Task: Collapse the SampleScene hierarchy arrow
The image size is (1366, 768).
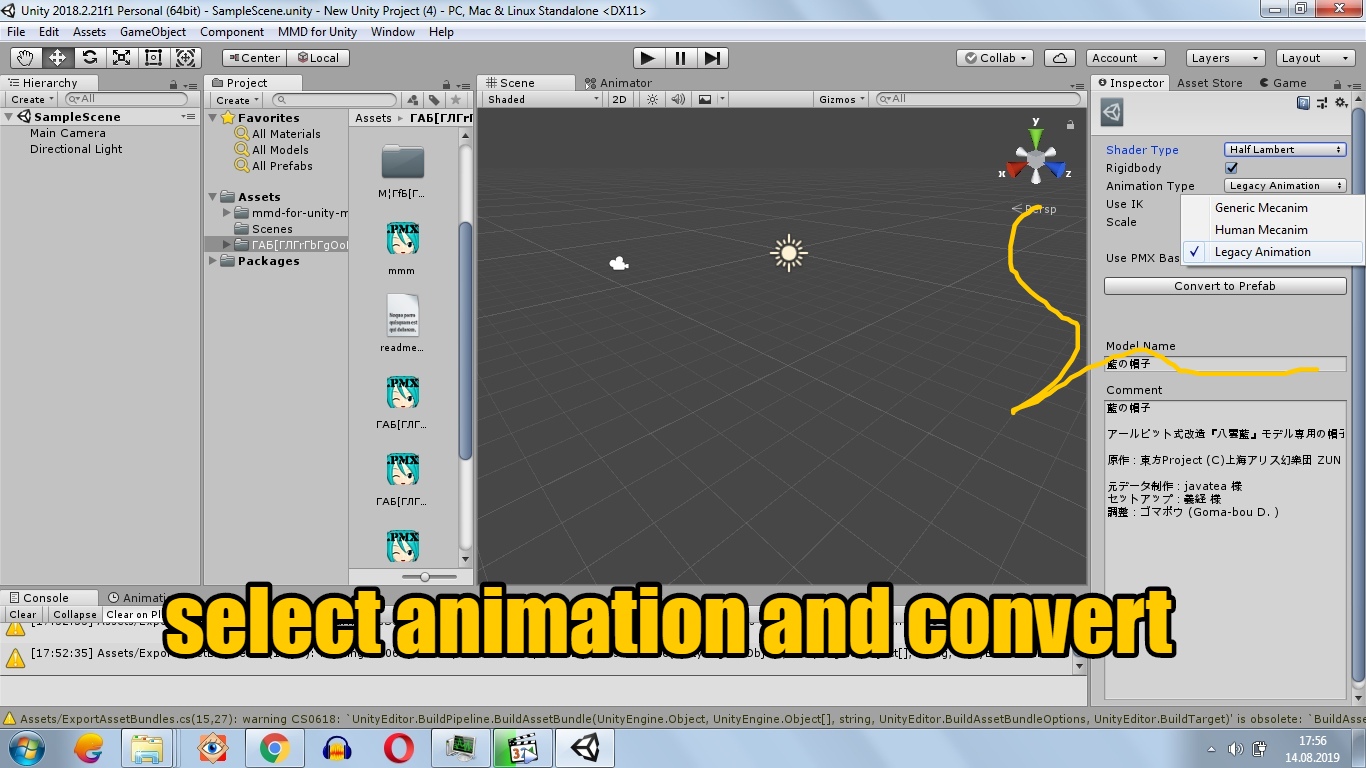Action: coord(9,117)
